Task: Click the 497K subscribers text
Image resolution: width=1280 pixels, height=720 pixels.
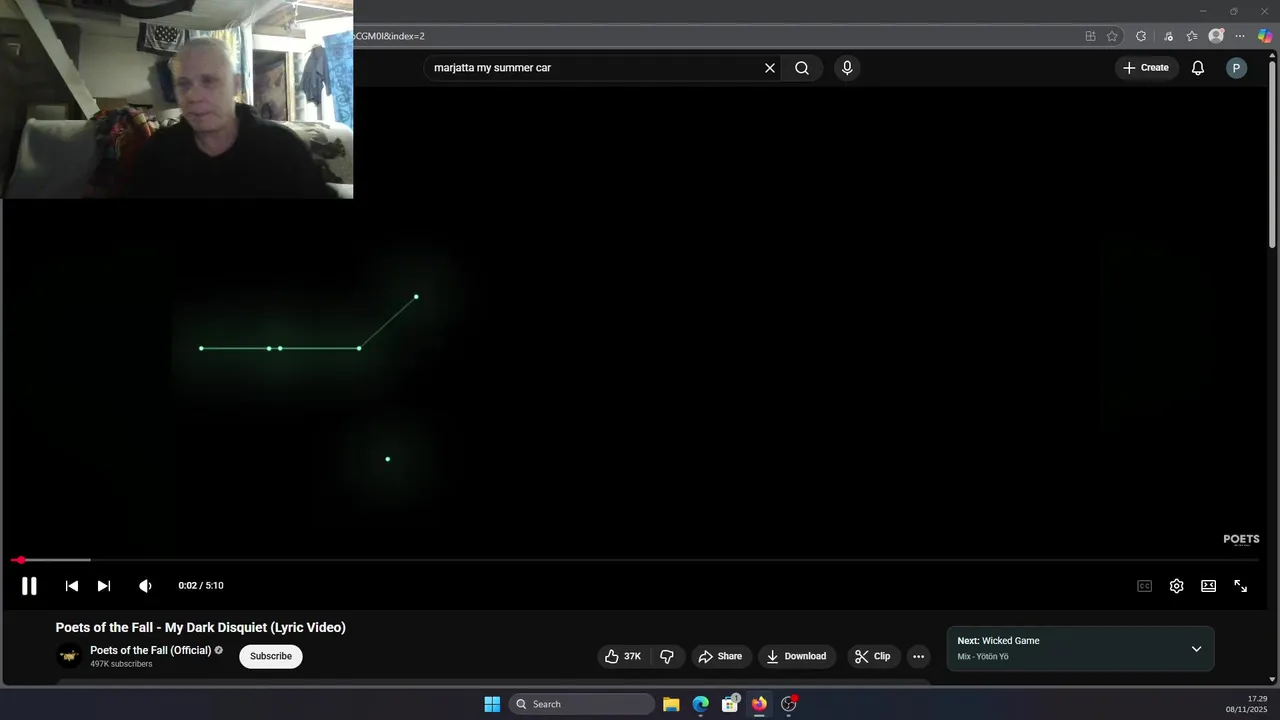Action: pos(121,664)
